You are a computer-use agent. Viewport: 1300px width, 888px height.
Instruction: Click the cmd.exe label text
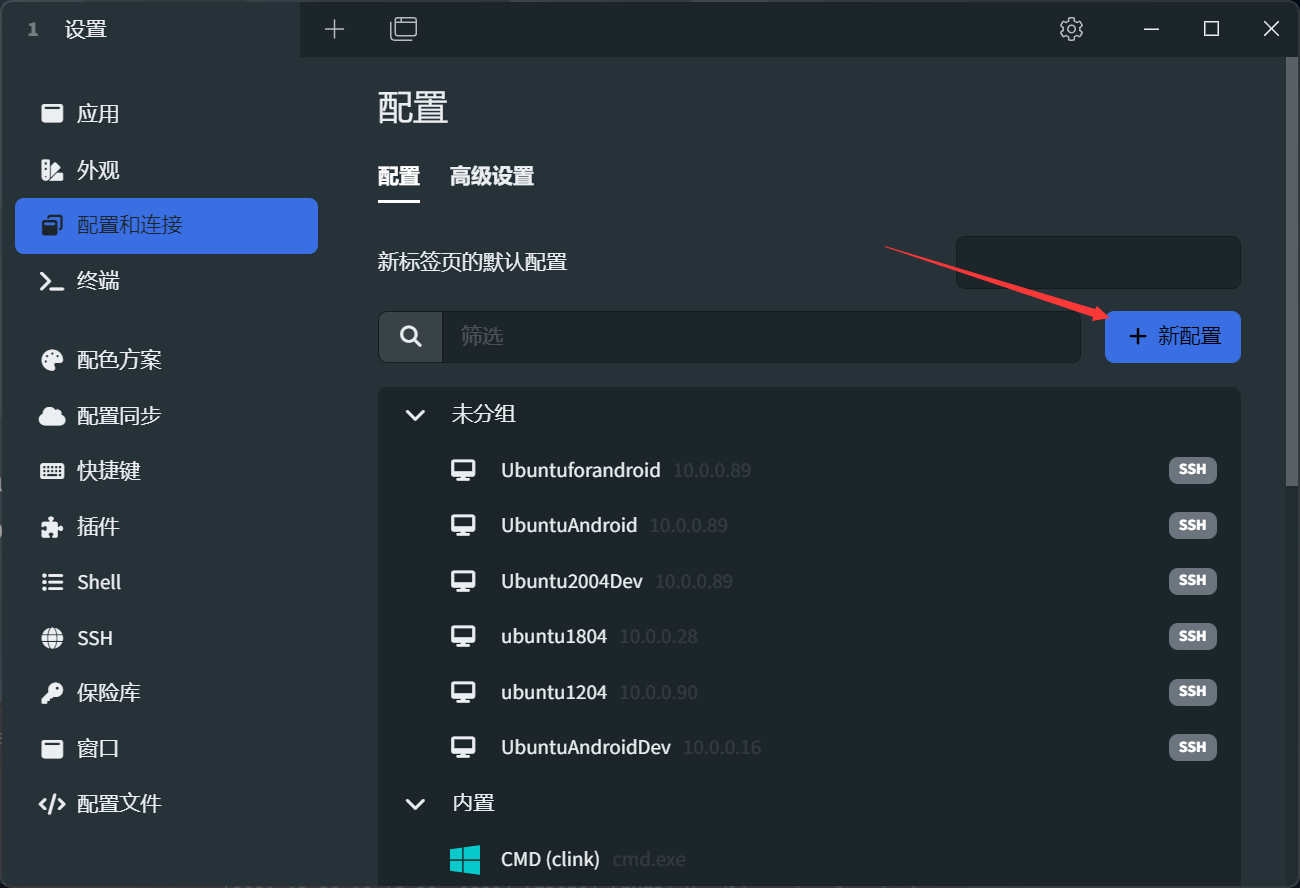pos(649,859)
